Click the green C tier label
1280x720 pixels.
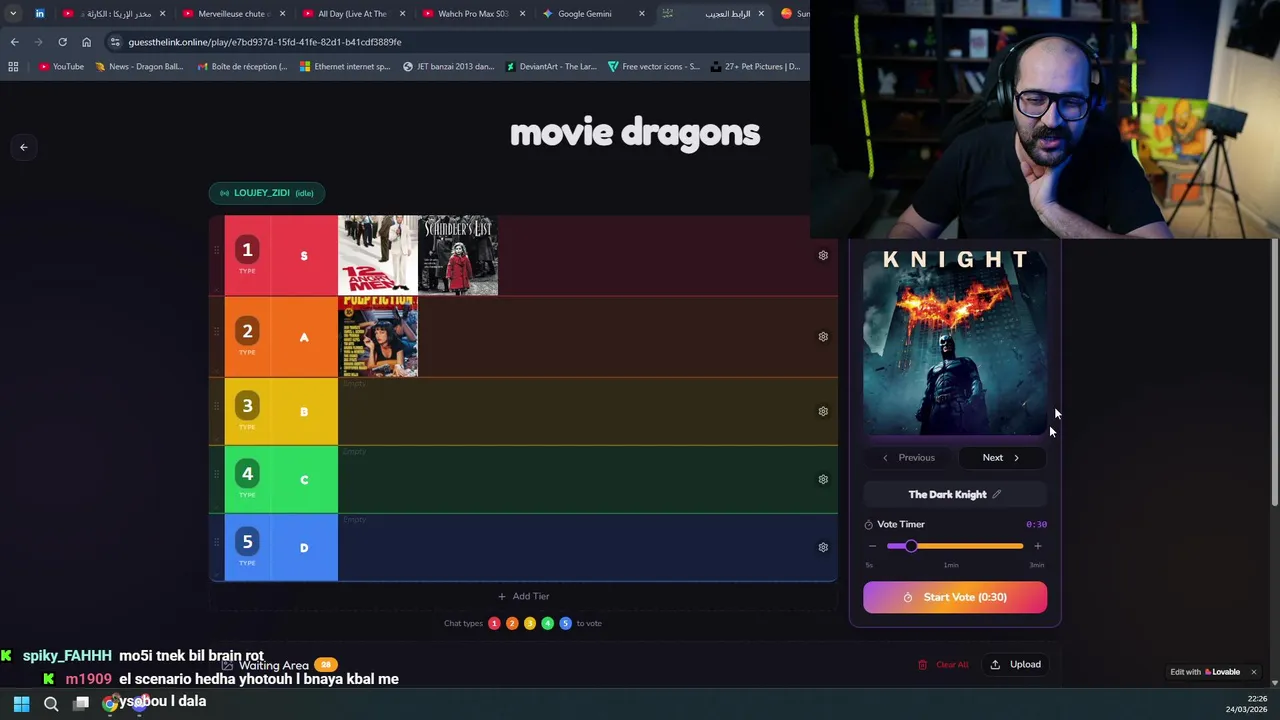coord(304,479)
